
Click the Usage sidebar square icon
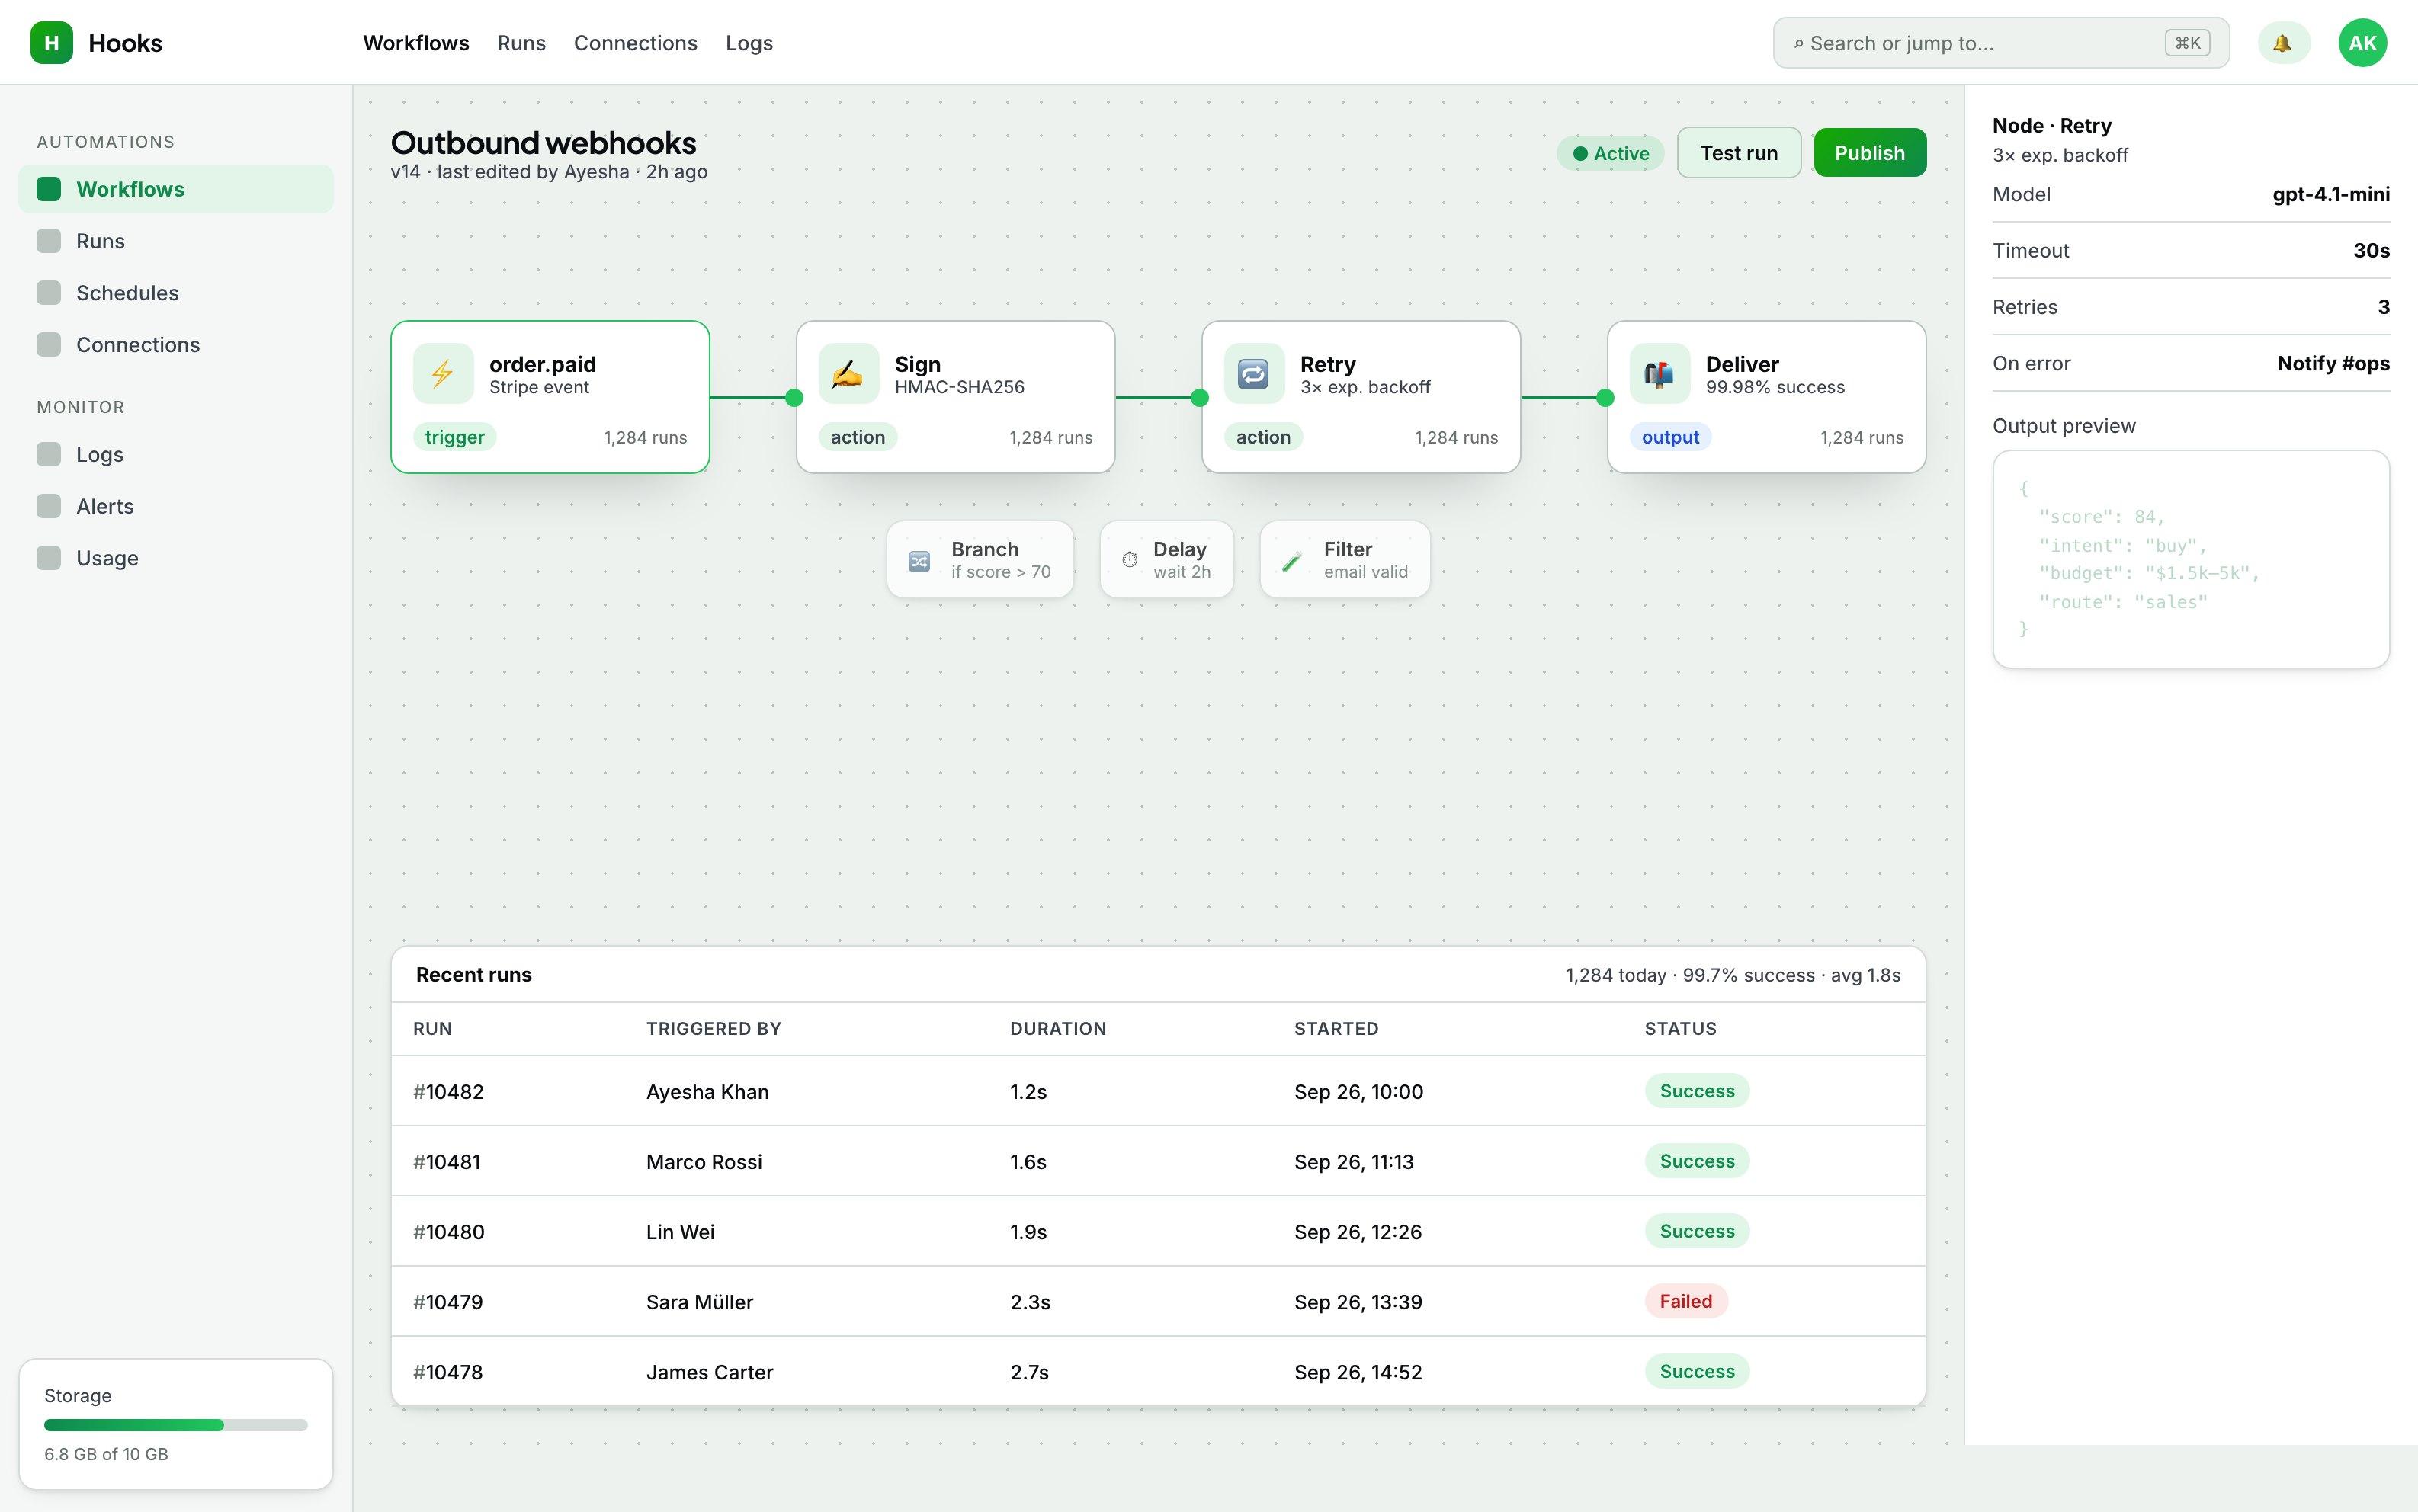pyautogui.click(x=49, y=558)
